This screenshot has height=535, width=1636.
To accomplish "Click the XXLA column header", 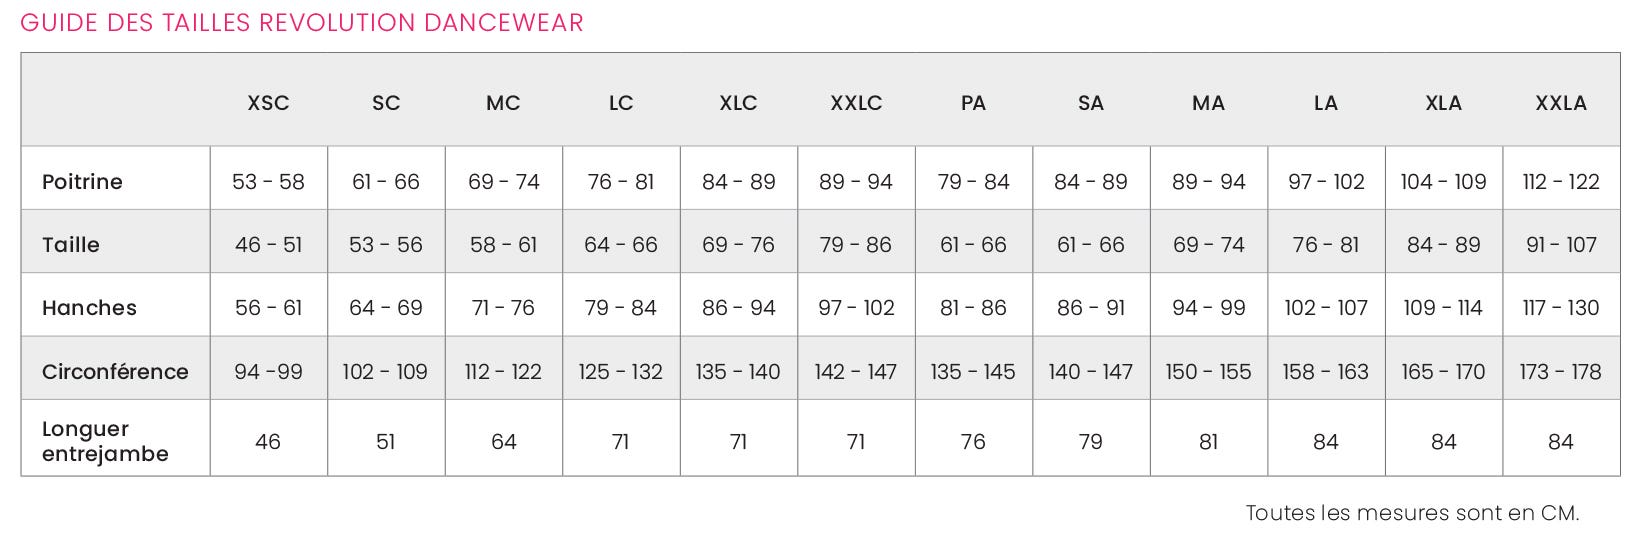I will 1561,103.
